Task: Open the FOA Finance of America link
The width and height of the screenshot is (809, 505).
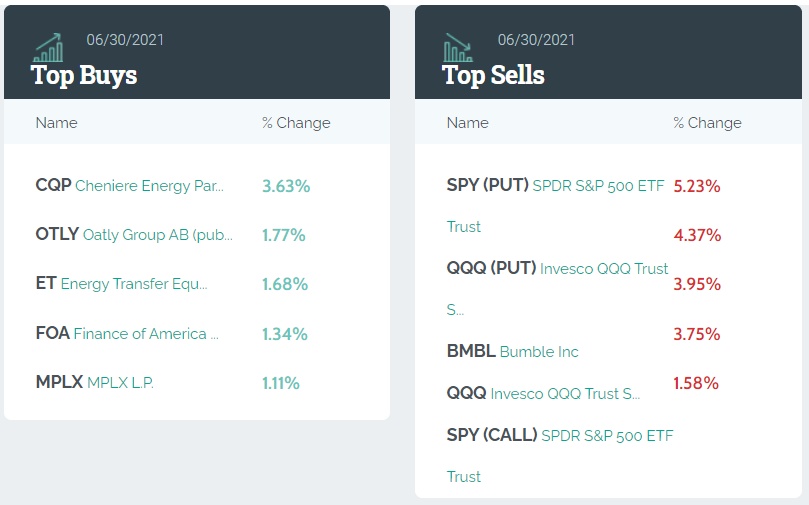Action: [x=127, y=333]
